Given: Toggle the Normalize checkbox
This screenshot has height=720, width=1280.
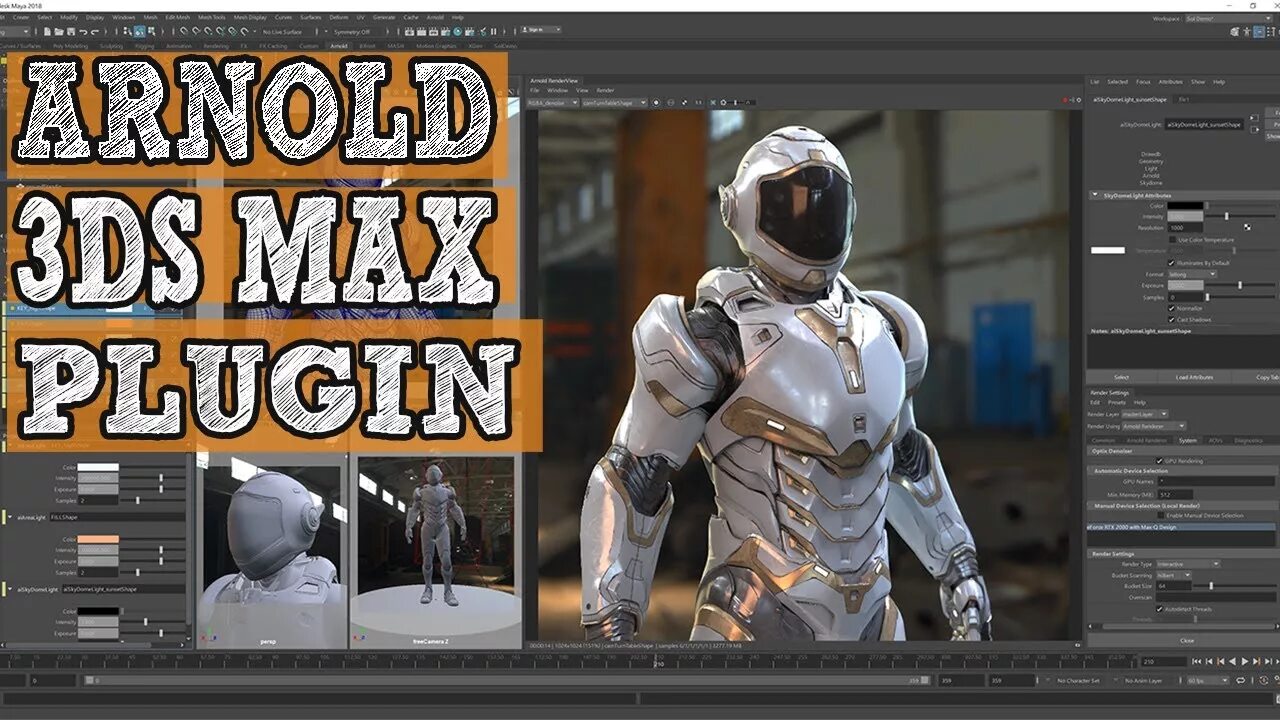Looking at the screenshot, I should click(x=1171, y=308).
